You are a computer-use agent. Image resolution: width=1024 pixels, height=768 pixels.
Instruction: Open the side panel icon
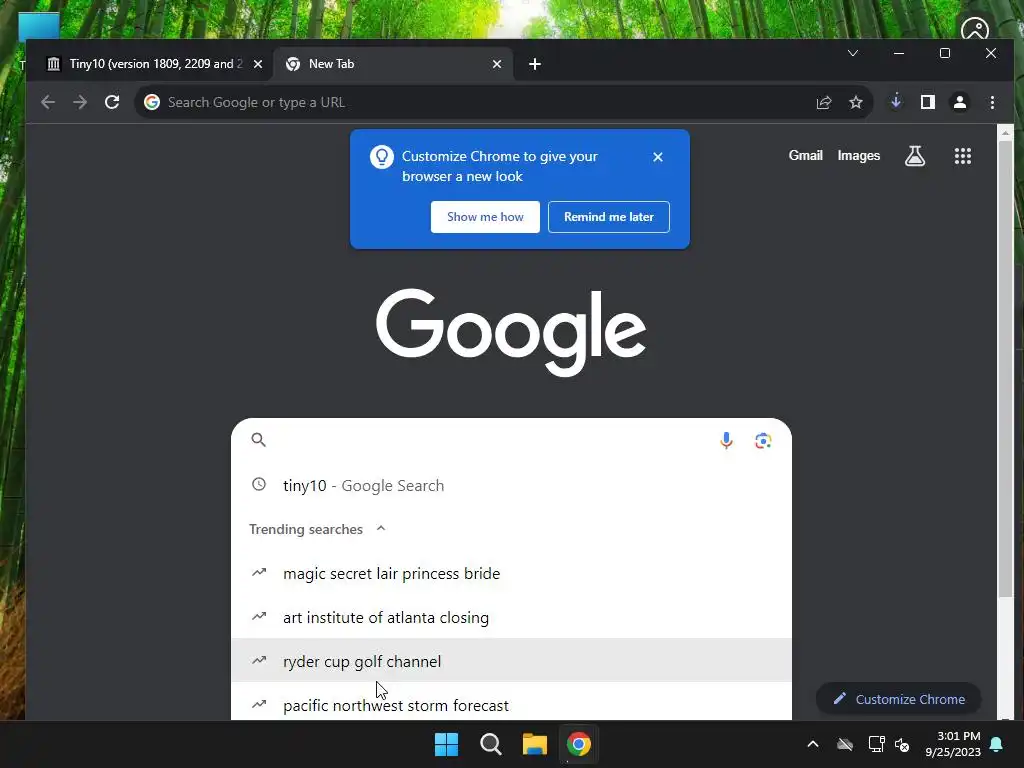click(x=928, y=102)
